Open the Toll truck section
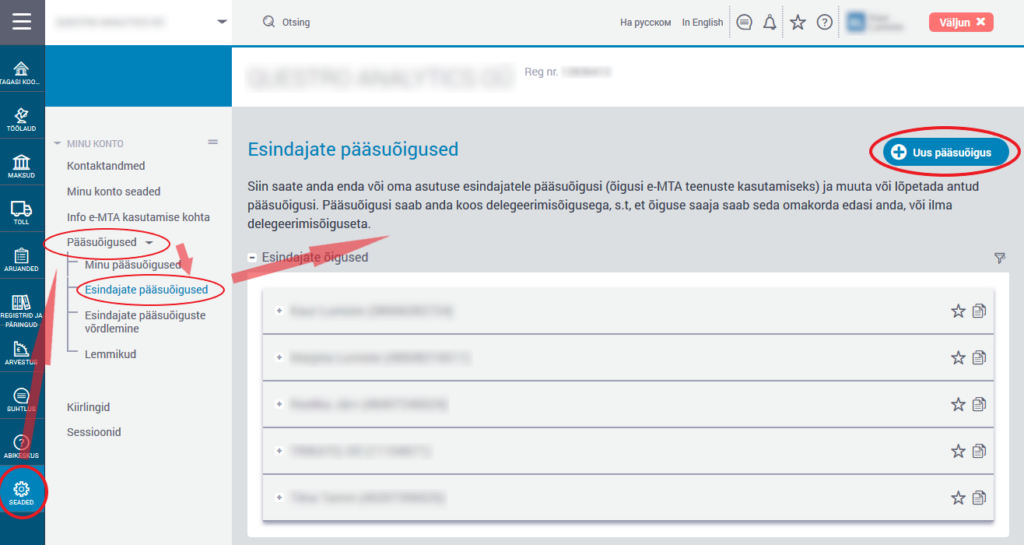The width and height of the screenshot is (1024, 545). [22, 213]
